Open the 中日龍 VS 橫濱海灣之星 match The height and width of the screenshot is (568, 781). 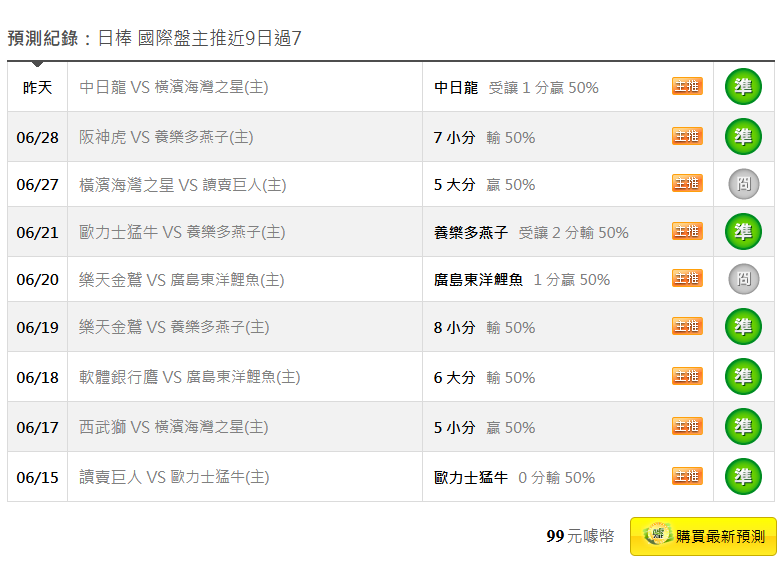point(174,87)
